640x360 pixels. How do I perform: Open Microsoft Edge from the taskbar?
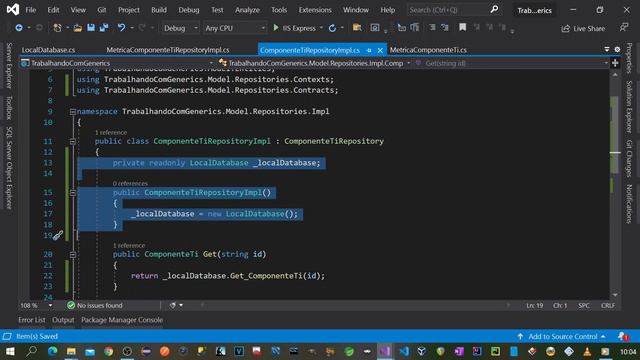pyautogui.click(x=53, y=351)
